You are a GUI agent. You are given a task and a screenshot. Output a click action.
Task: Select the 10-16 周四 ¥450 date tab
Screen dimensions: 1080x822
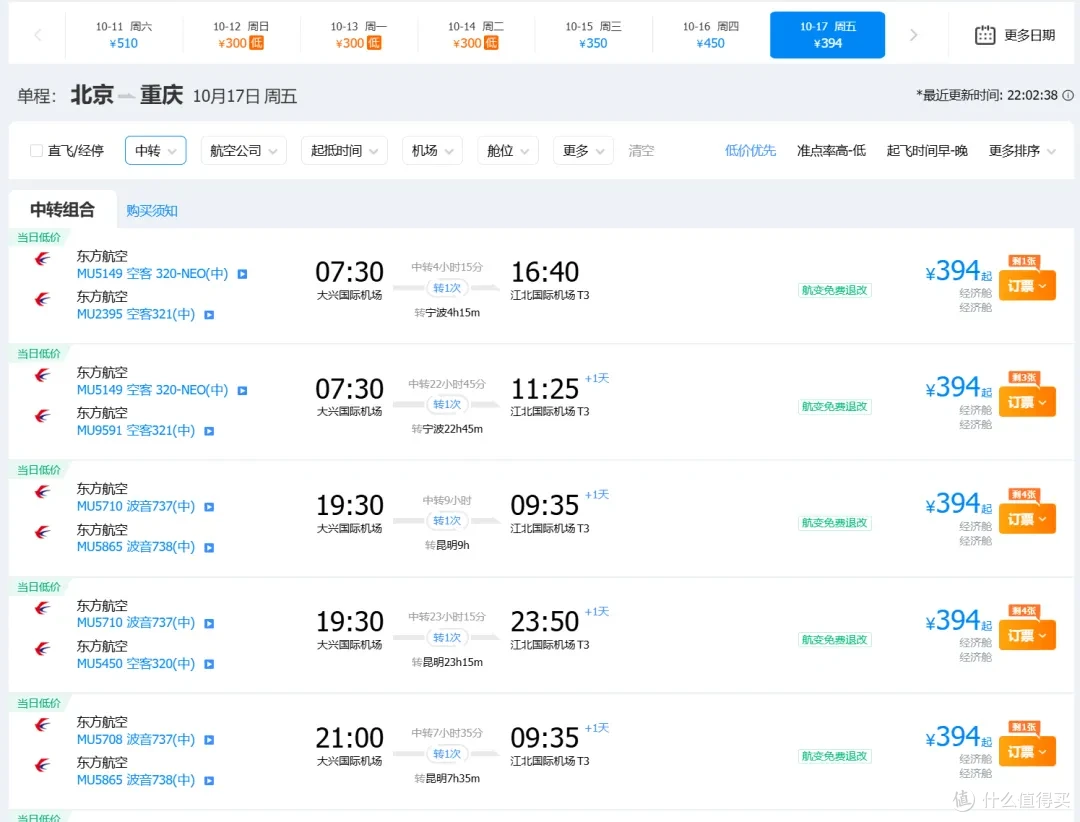coord(710,35)
